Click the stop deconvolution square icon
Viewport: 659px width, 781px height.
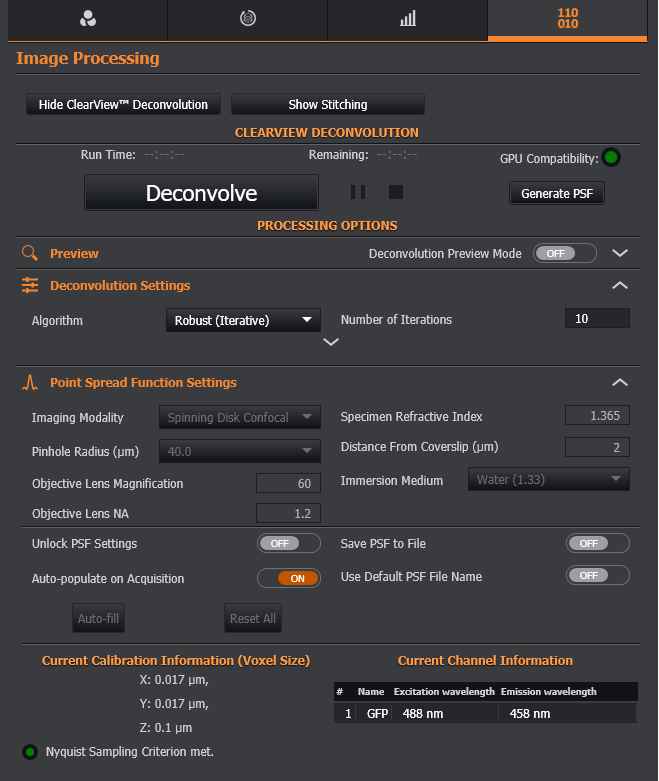click(396, 192)
